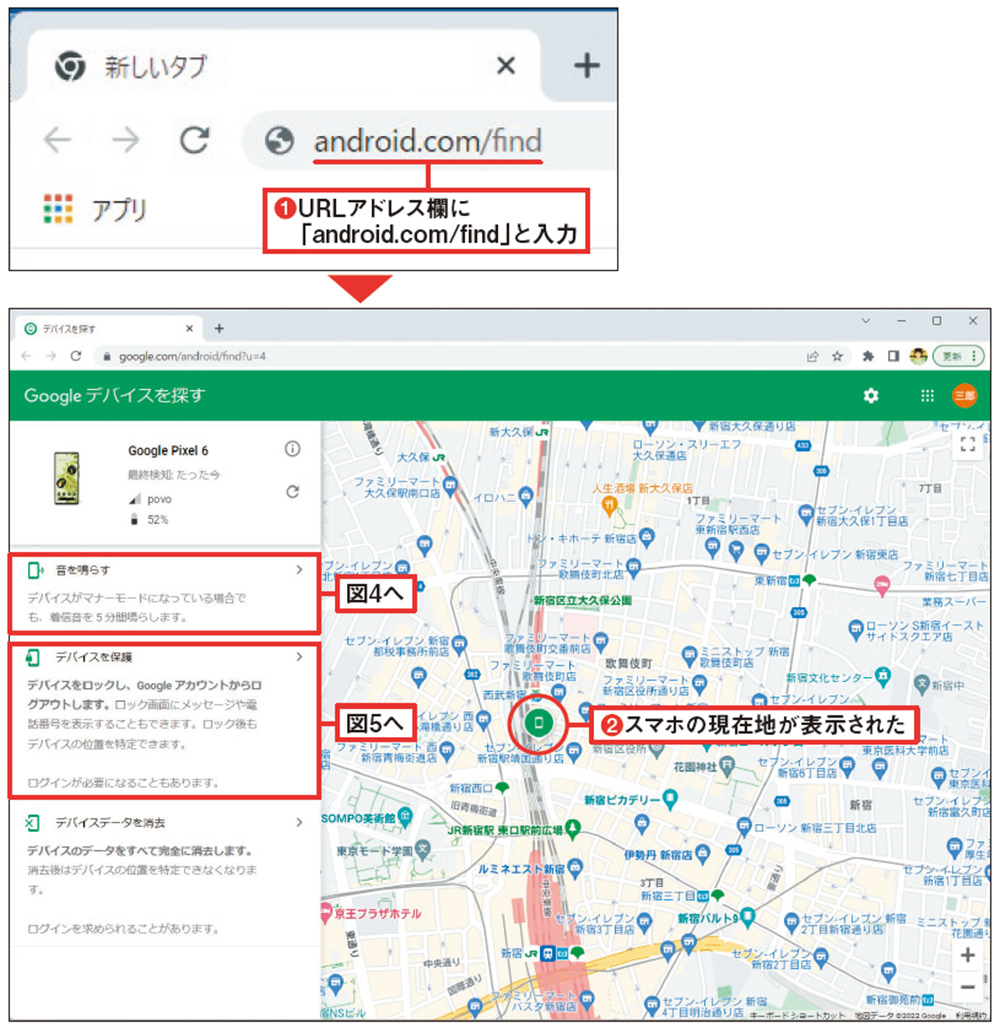Close the 新しいタブ tab
The height and width of the screenshot is (1028, 1000).
pyautogui.click(x=506, y=66)
